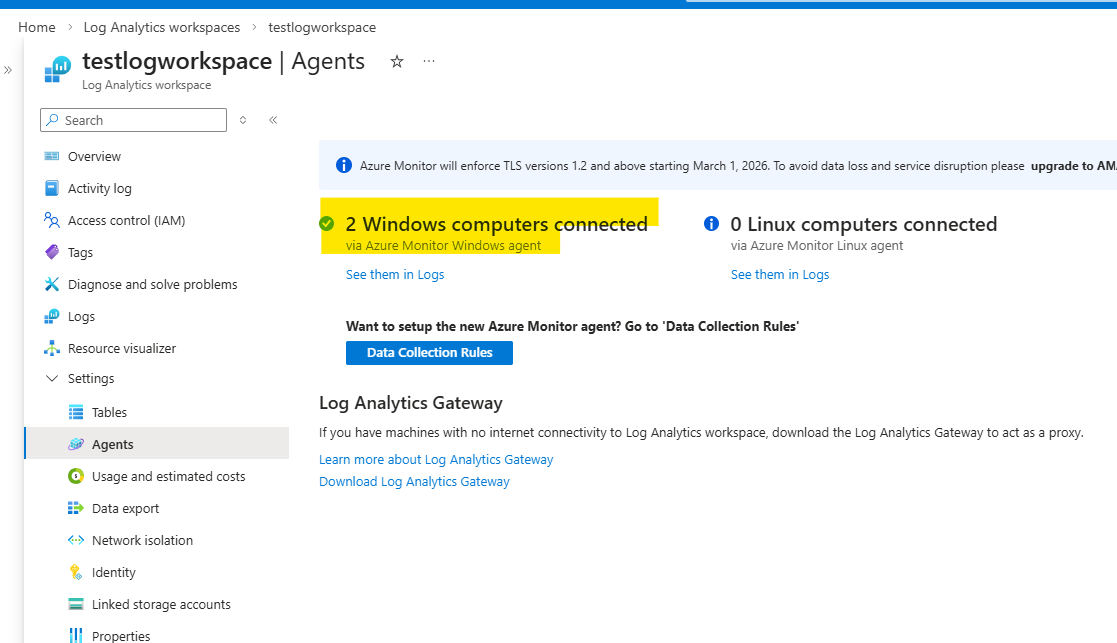This screenshot has height=643, width=1117.
Task: Click the Network isolation icon
Action: [76, 540]
